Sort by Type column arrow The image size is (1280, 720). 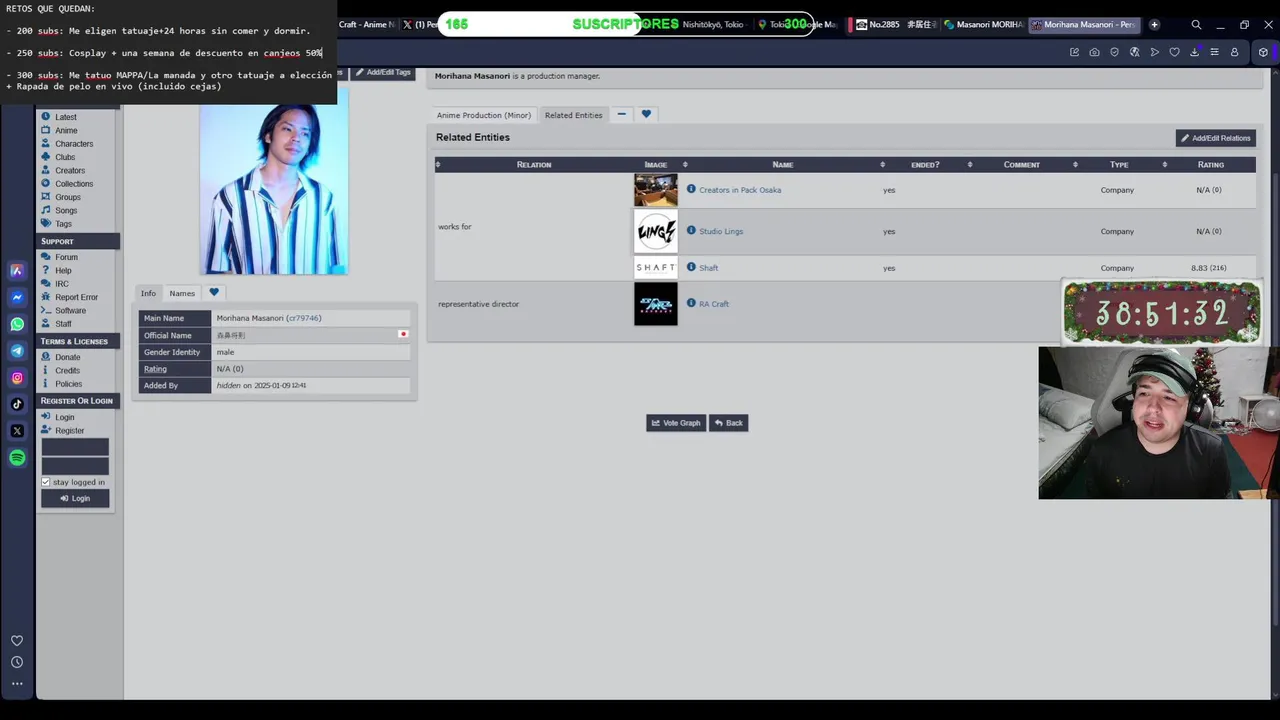click(1164, 164)
